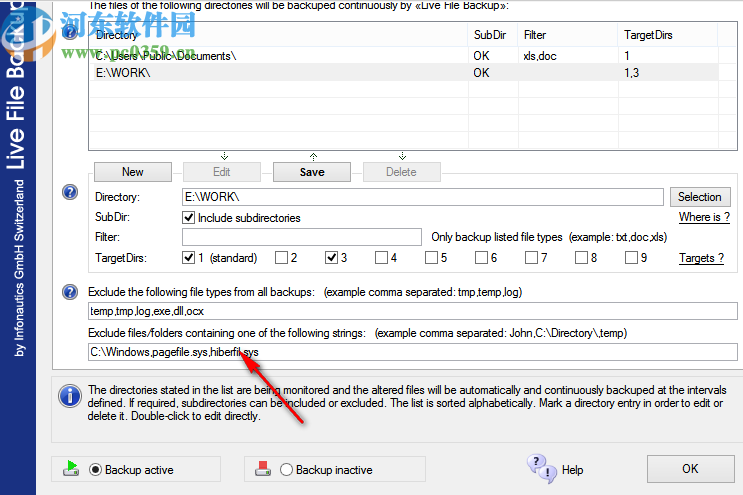The height and width of the screenshot is (495, 743).
Task: Select the Backup inactive radio button
Action: (286, 469)
